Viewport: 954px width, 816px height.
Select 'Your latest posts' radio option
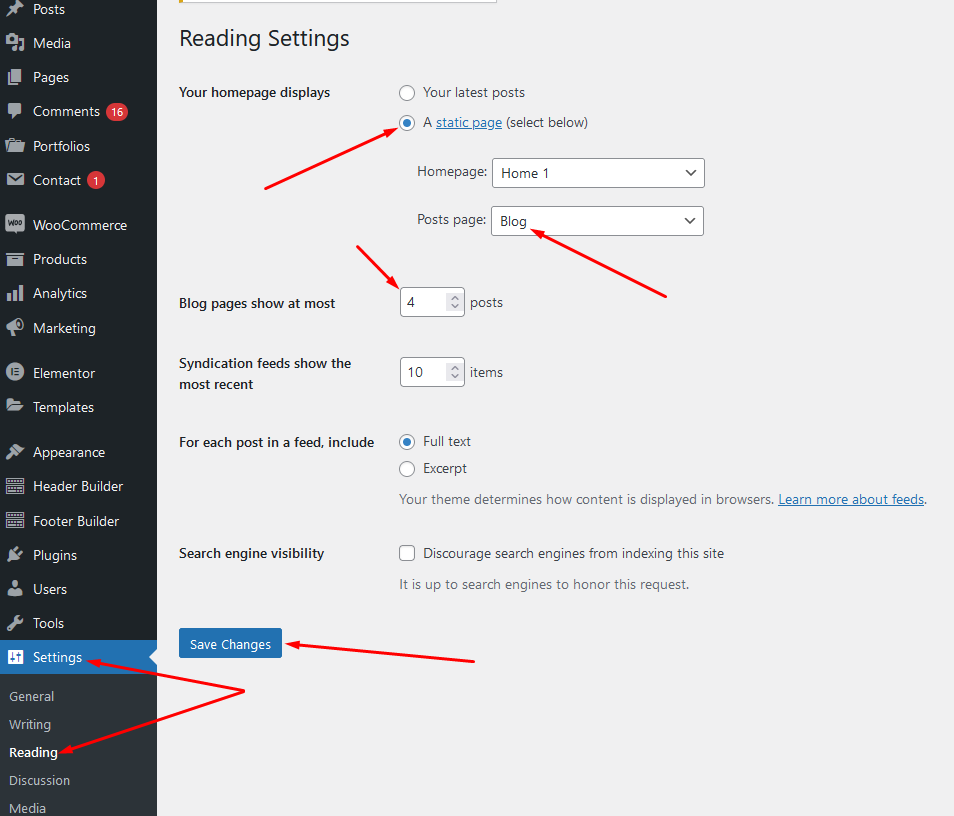(x=407, y=92)
